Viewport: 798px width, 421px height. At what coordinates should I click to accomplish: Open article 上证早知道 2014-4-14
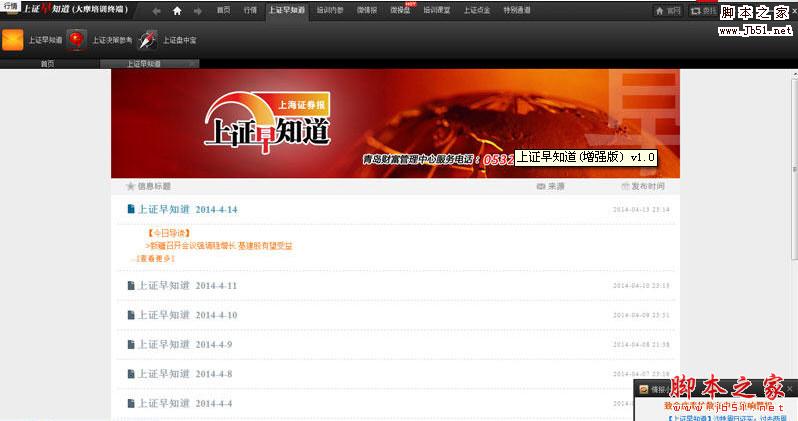click(188, 209)
